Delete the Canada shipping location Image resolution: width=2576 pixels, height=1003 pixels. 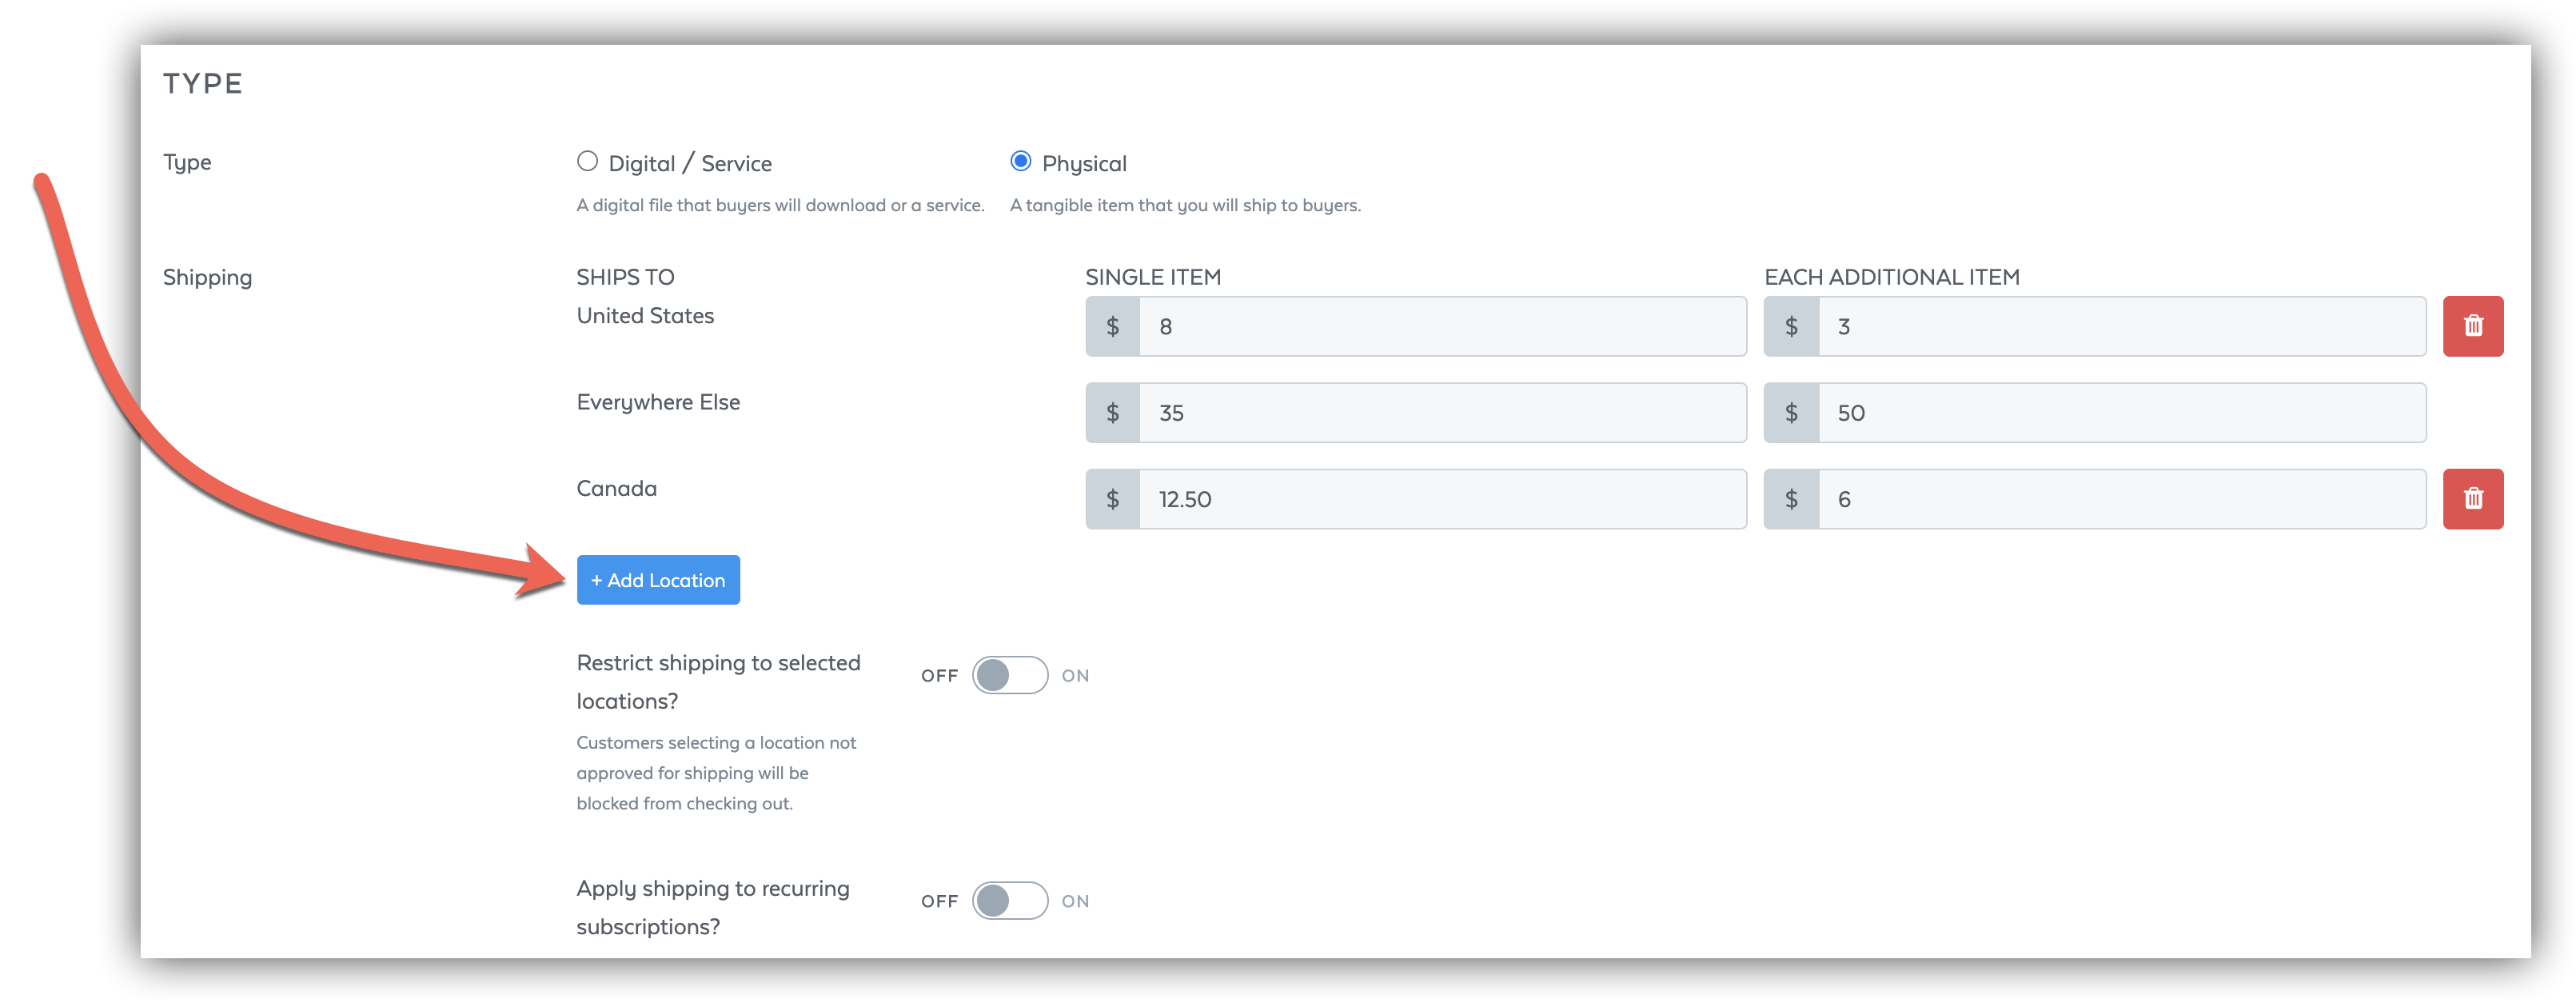(x=2473, y=498)
